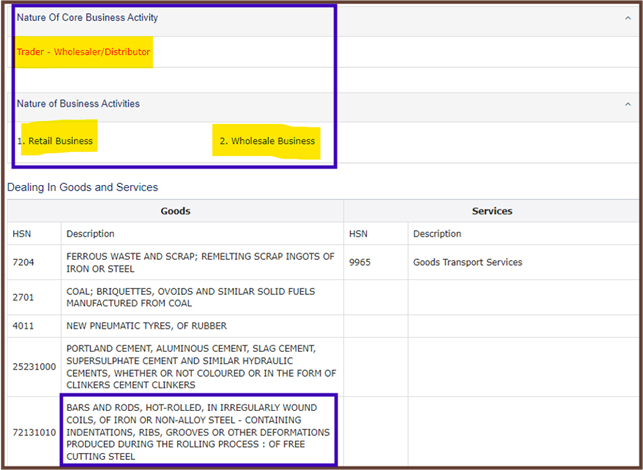Screen dimensions: 643x470
Task: Click the Services column group header
Action: (492, 211)
